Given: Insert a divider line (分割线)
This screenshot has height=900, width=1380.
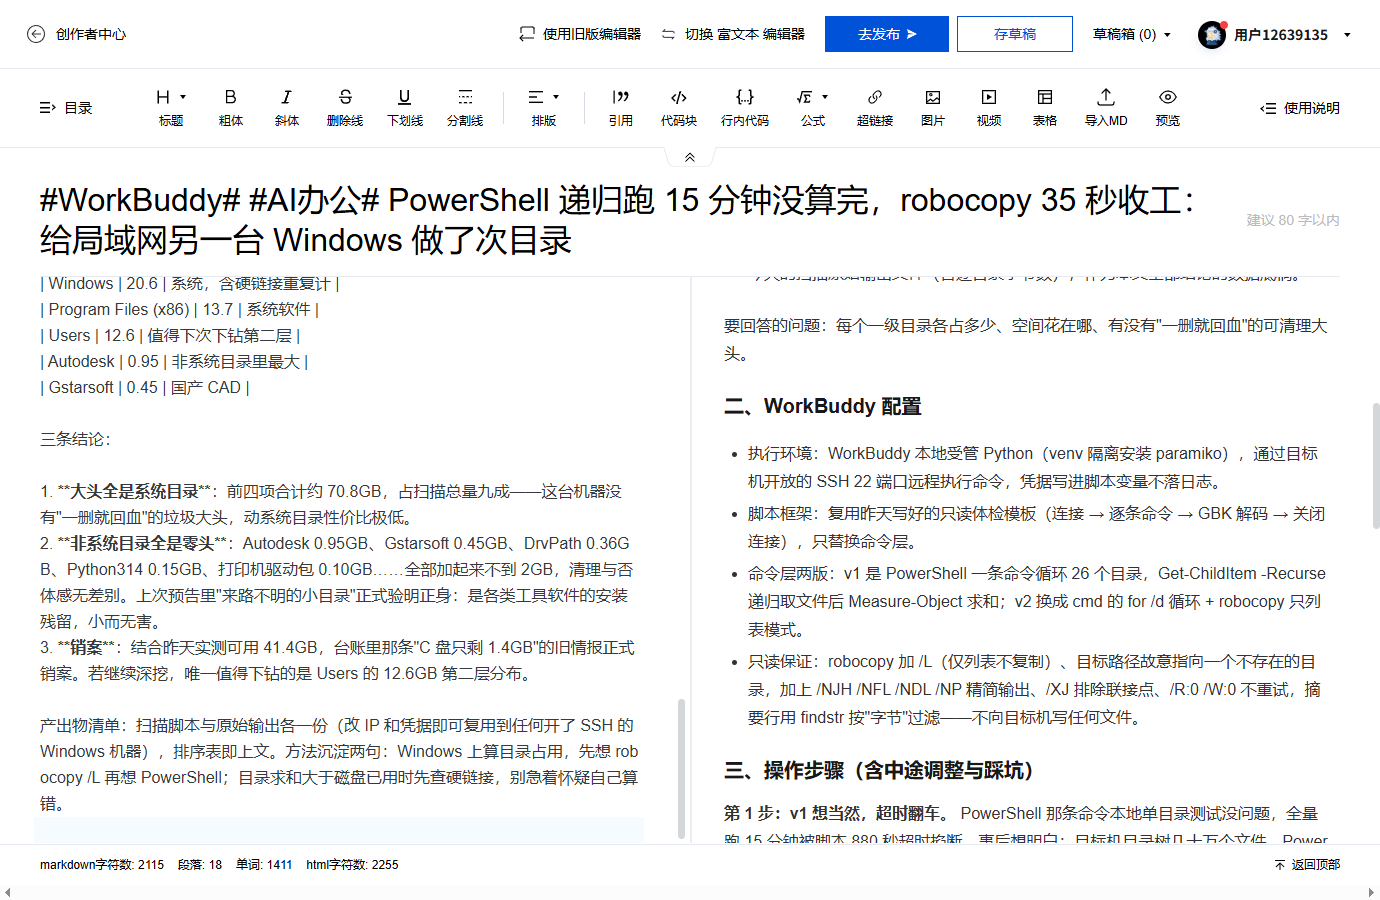Looking at the screenshot, I should pyautogui.click(x=465, y=108).
